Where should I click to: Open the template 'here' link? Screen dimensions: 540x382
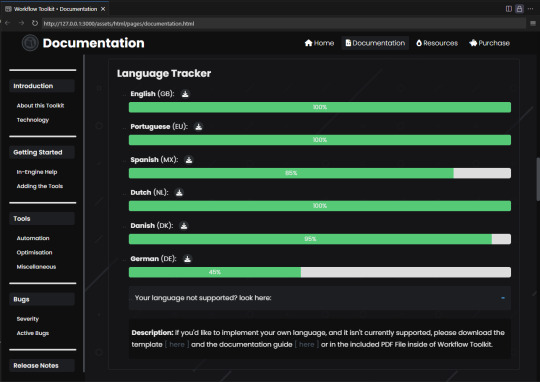pyautogui.click(x=177, y=344)
